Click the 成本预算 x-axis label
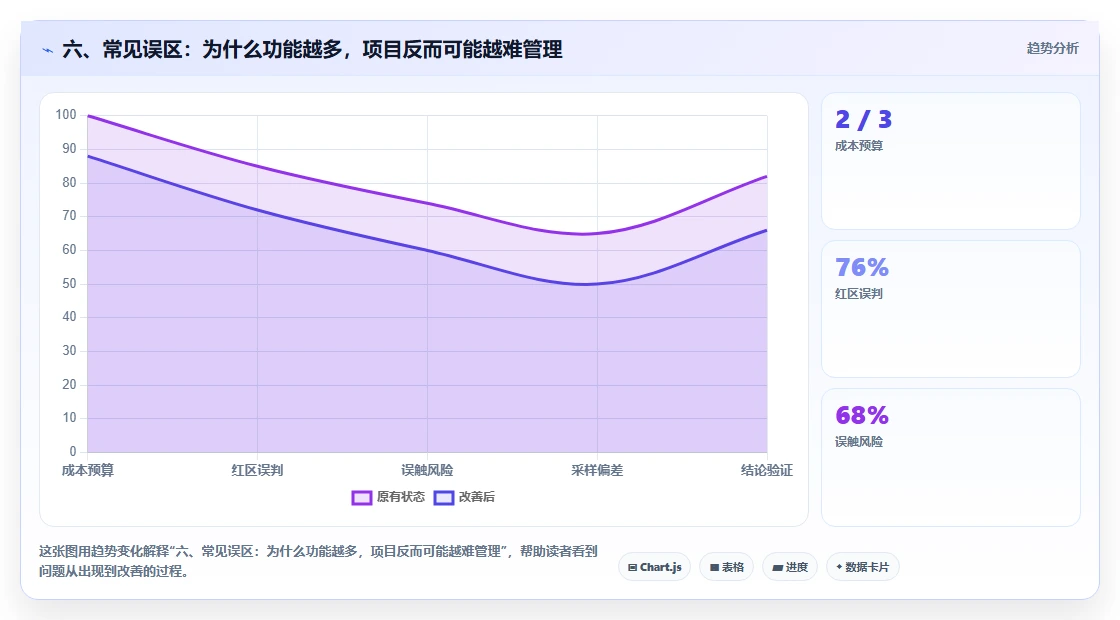Viewport: 1120px width, 620px height. pyautogui.click(x=88, y=470)
